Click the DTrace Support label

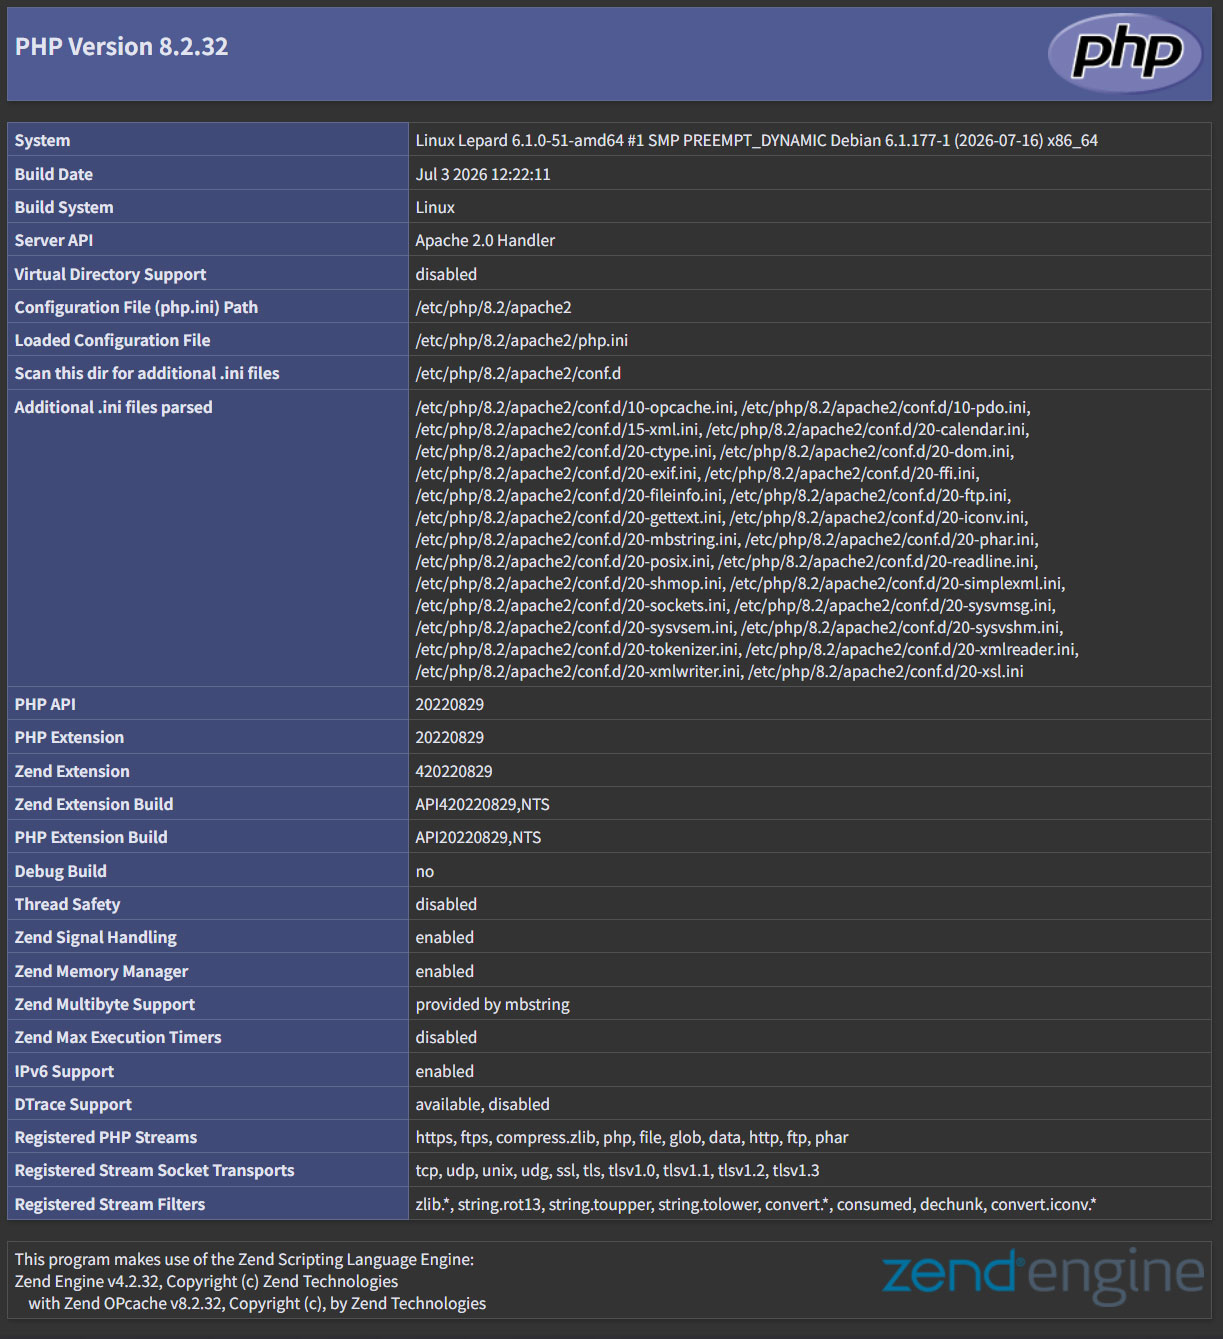tap(73, 1104)
